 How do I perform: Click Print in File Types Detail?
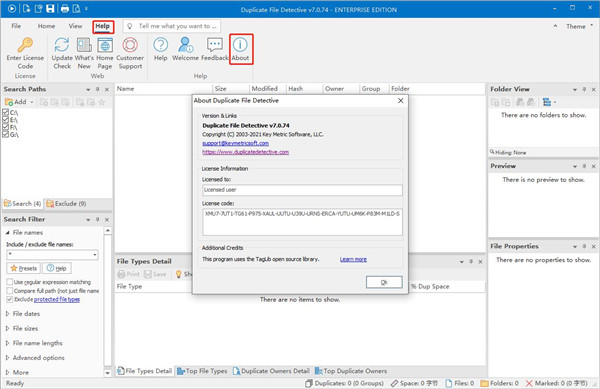pyautogui.click(x=129, y=274)
